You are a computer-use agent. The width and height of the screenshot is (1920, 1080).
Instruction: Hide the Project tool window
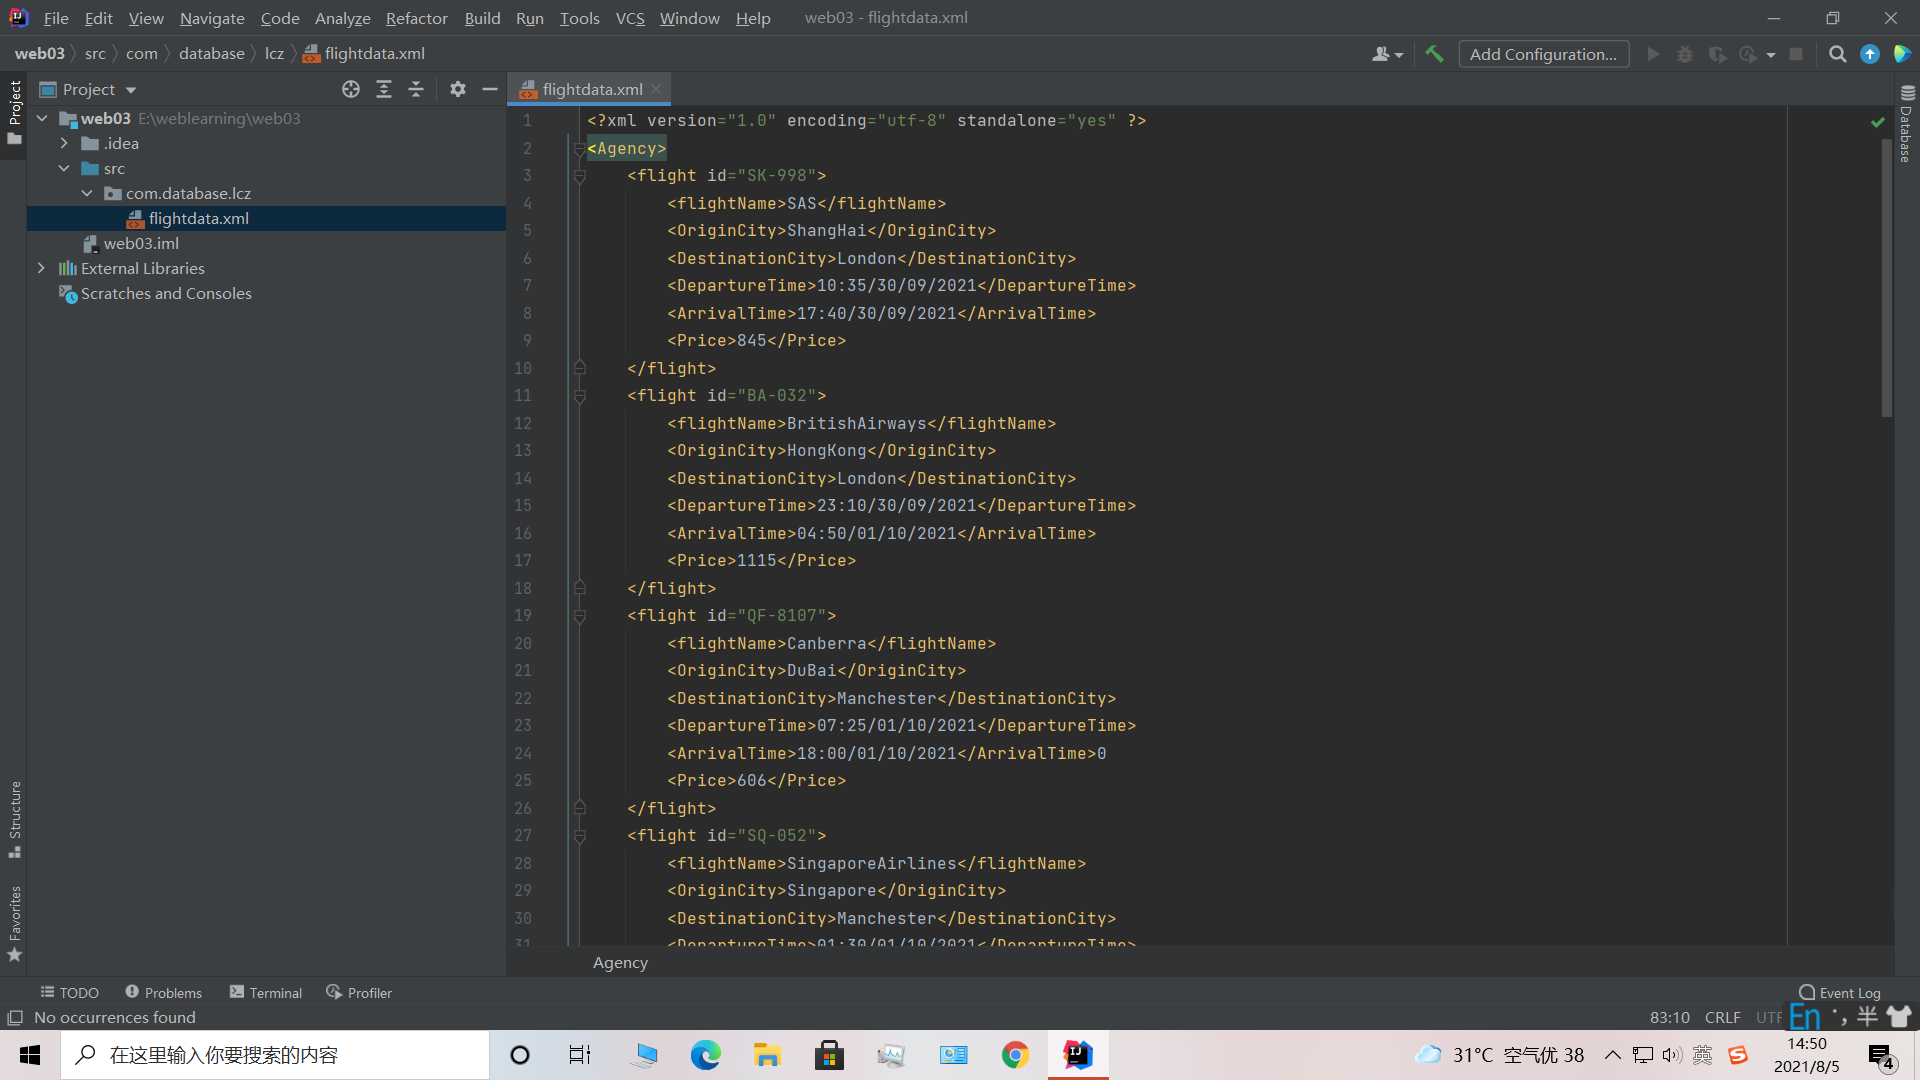point(490,89)
